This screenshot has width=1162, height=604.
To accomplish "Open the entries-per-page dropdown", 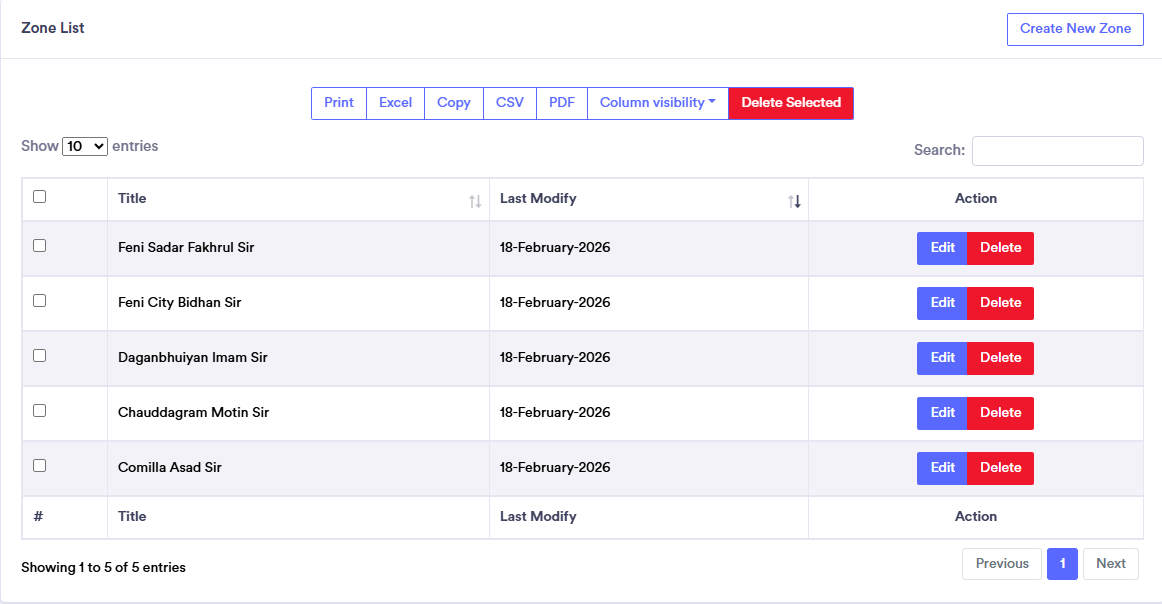I will tap(85, 146).
